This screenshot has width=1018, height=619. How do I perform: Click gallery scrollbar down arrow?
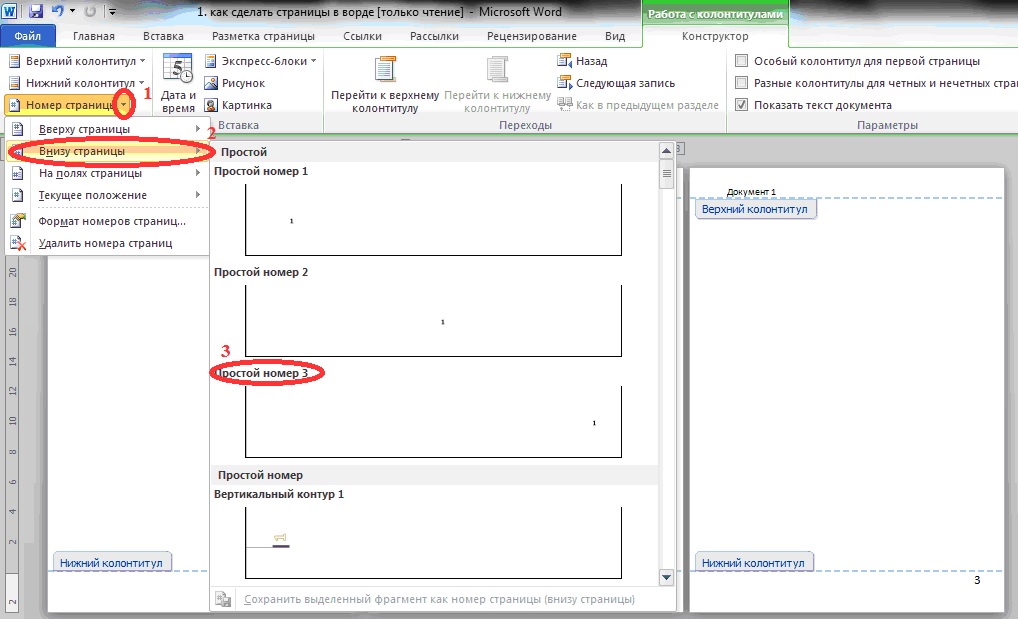[x=666, y=577]
